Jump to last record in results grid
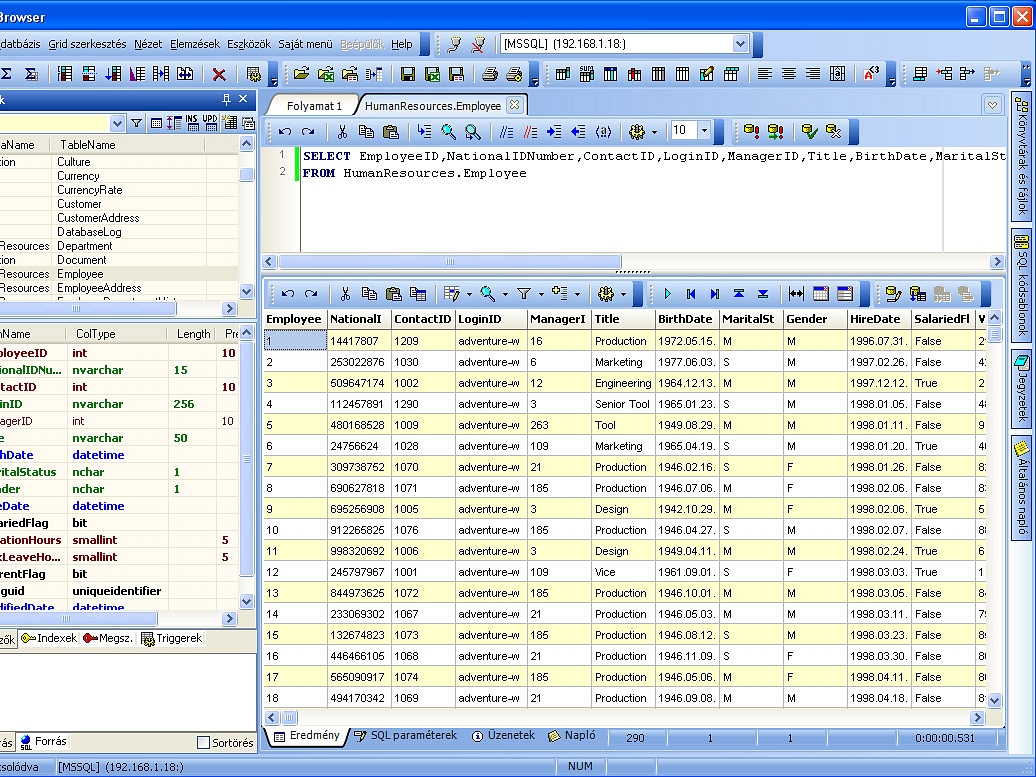Screen dimensions: 1036x777 [x=714, y=294]
